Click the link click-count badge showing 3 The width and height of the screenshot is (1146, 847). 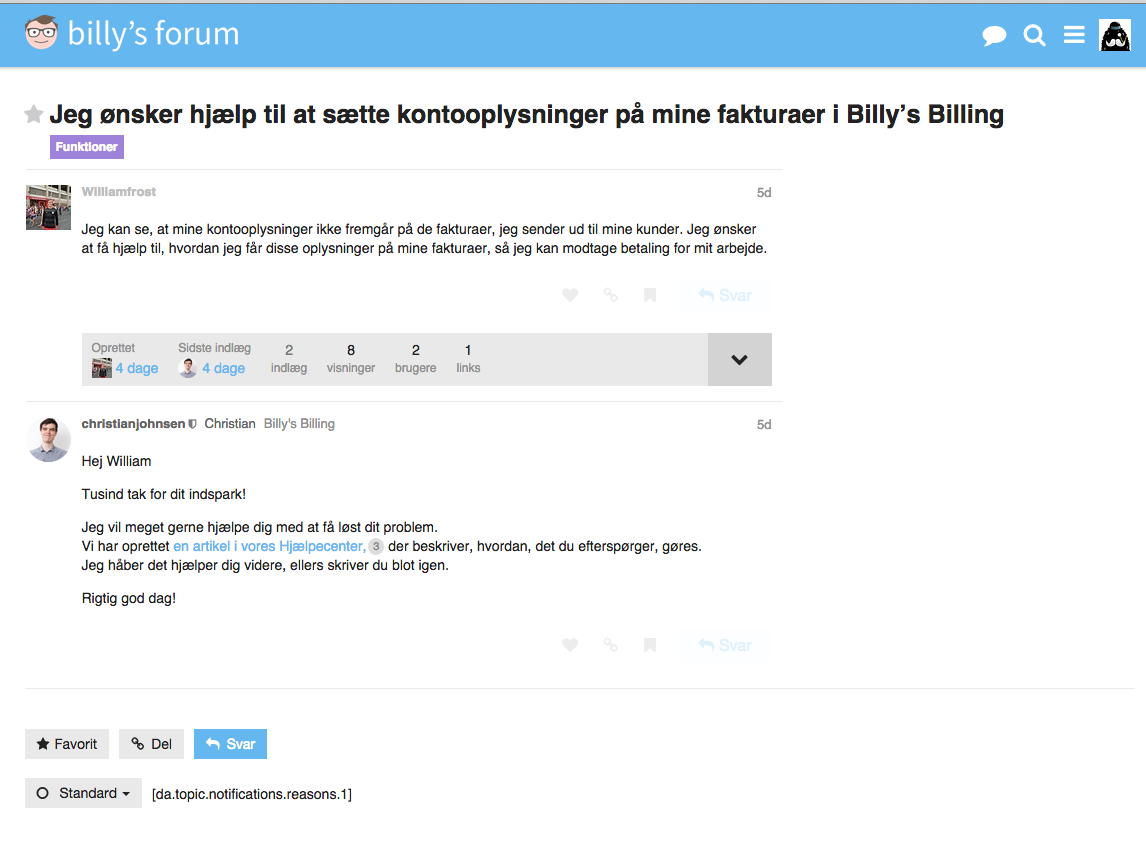click(376, 546)
